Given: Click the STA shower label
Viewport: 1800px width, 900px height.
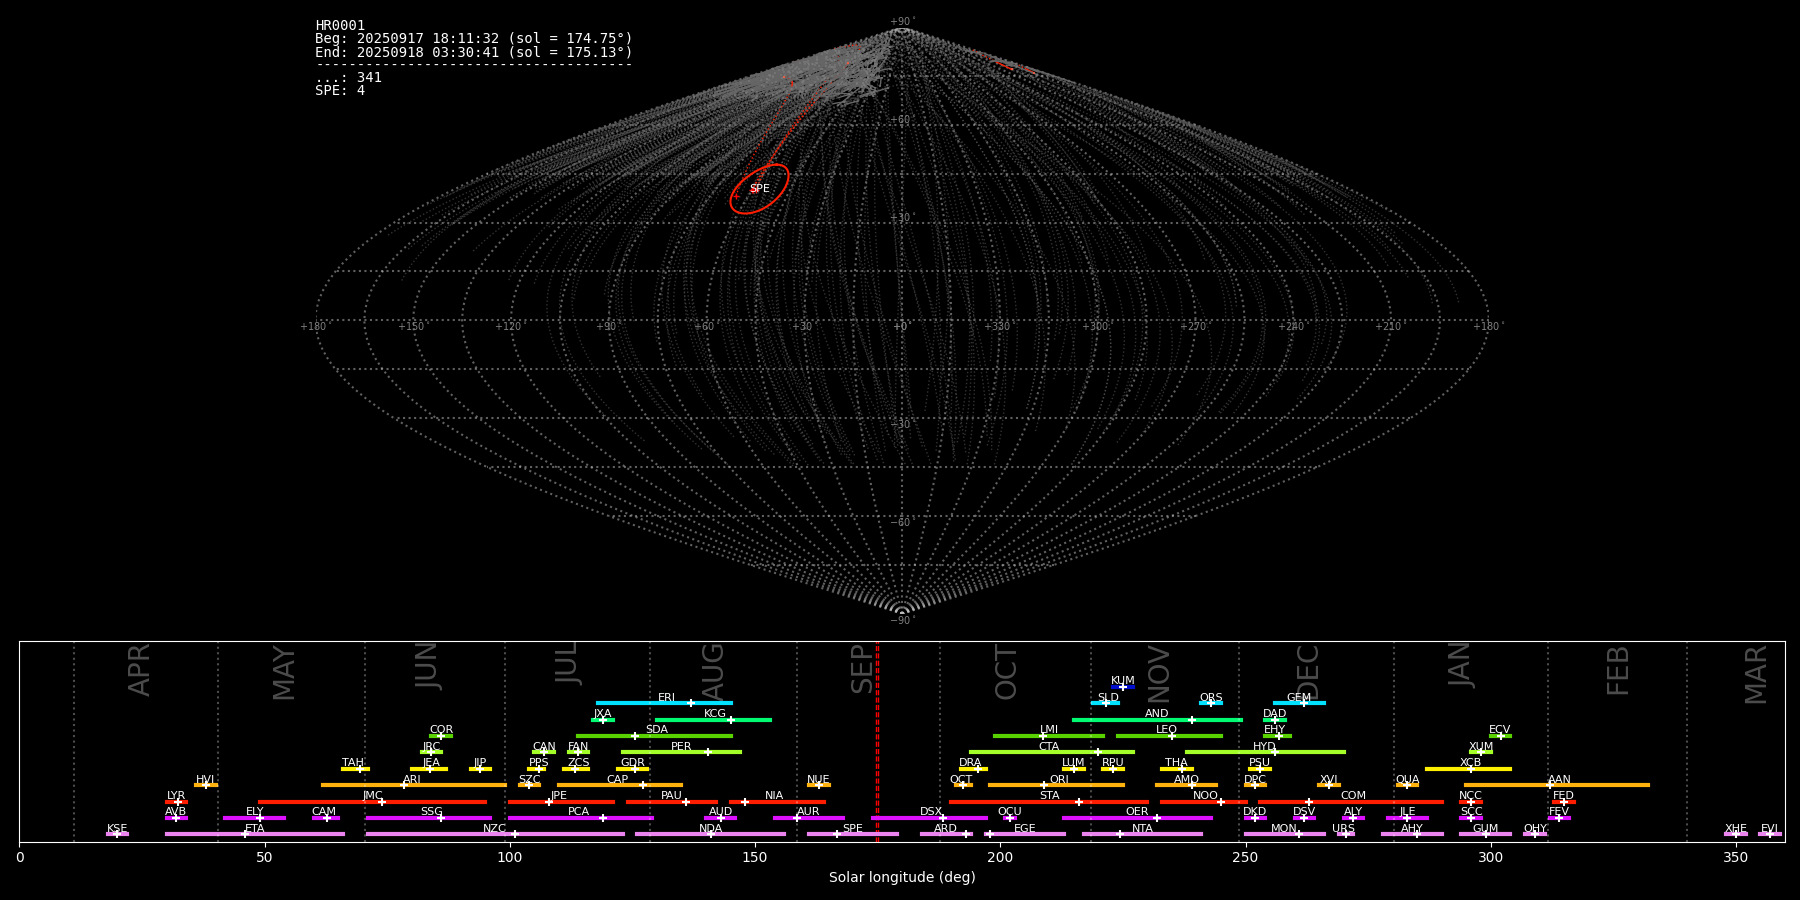Looking at the screenshot, I should [1049, 795].
